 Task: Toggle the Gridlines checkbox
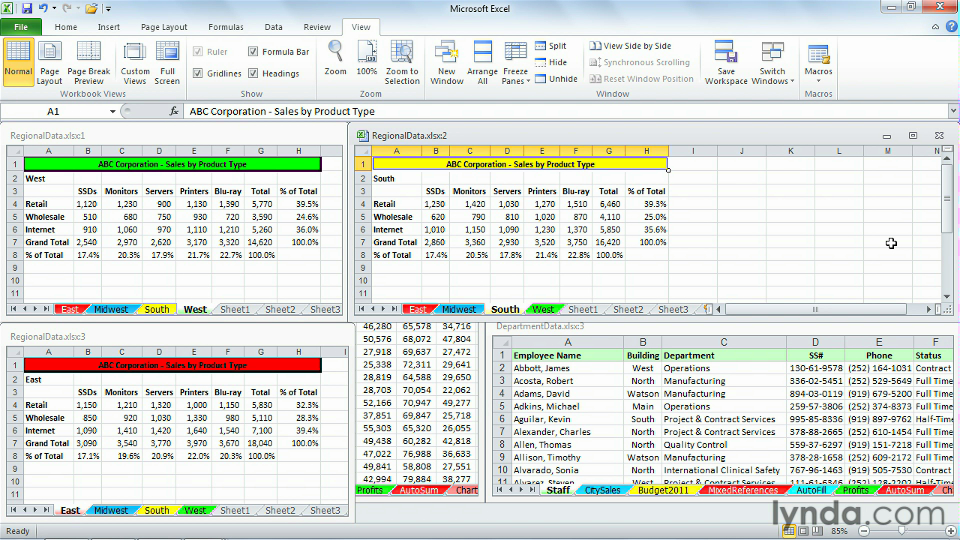click(198, 73)
